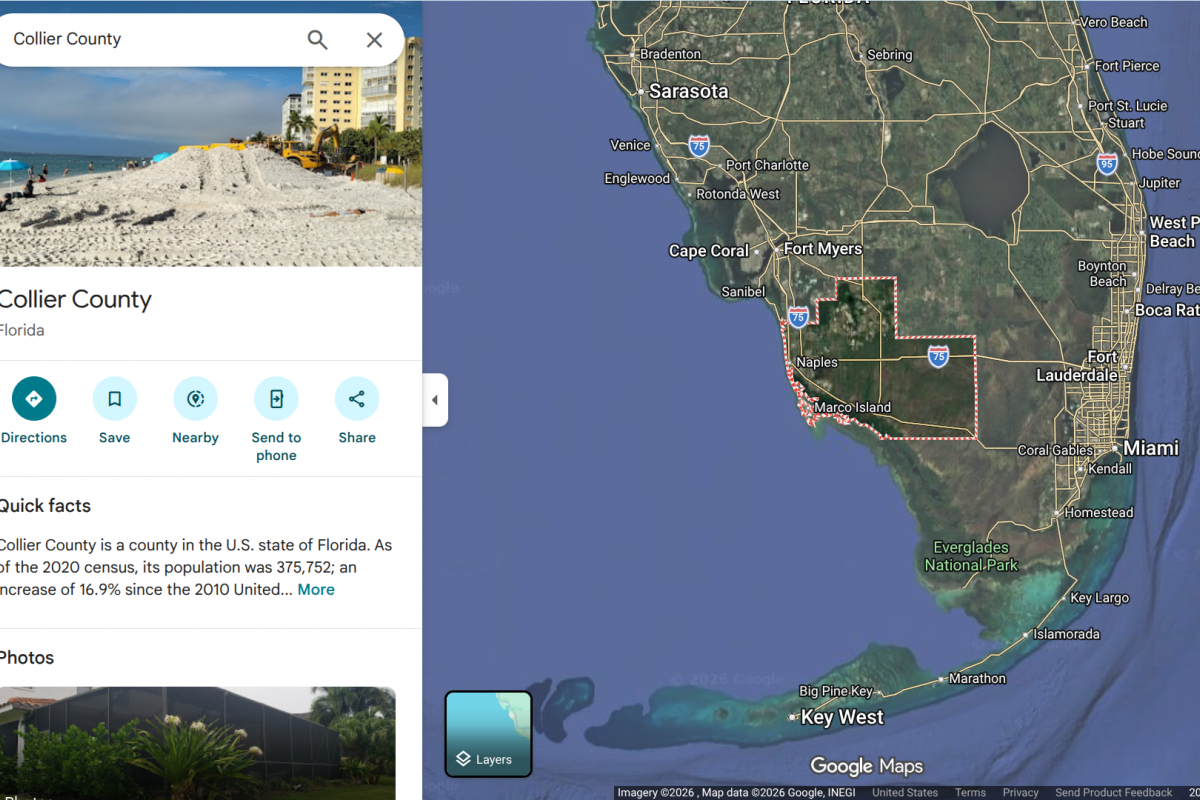
Task: Send Collier County to phone
Action: point(276,399)
